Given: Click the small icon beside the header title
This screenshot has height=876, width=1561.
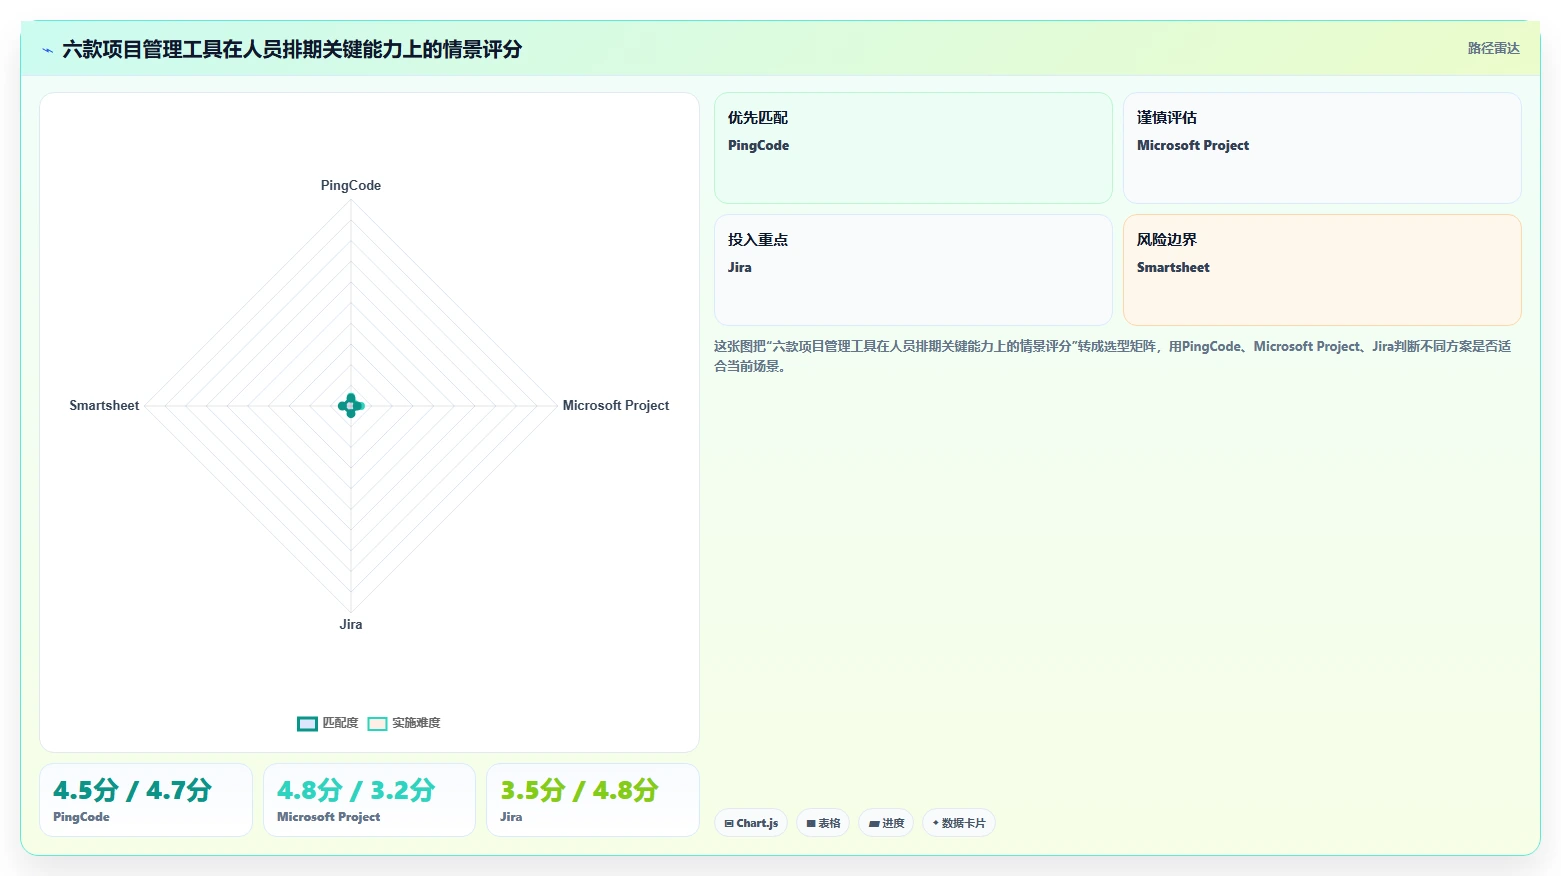Looking at the screenshot, I should (x=47, y=50).
